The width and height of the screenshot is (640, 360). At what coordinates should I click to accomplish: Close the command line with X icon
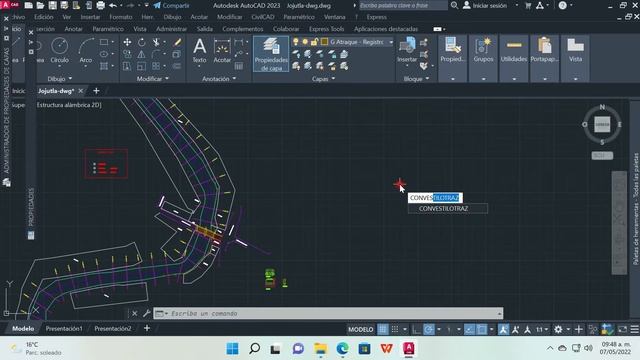(x=135, y=313)
